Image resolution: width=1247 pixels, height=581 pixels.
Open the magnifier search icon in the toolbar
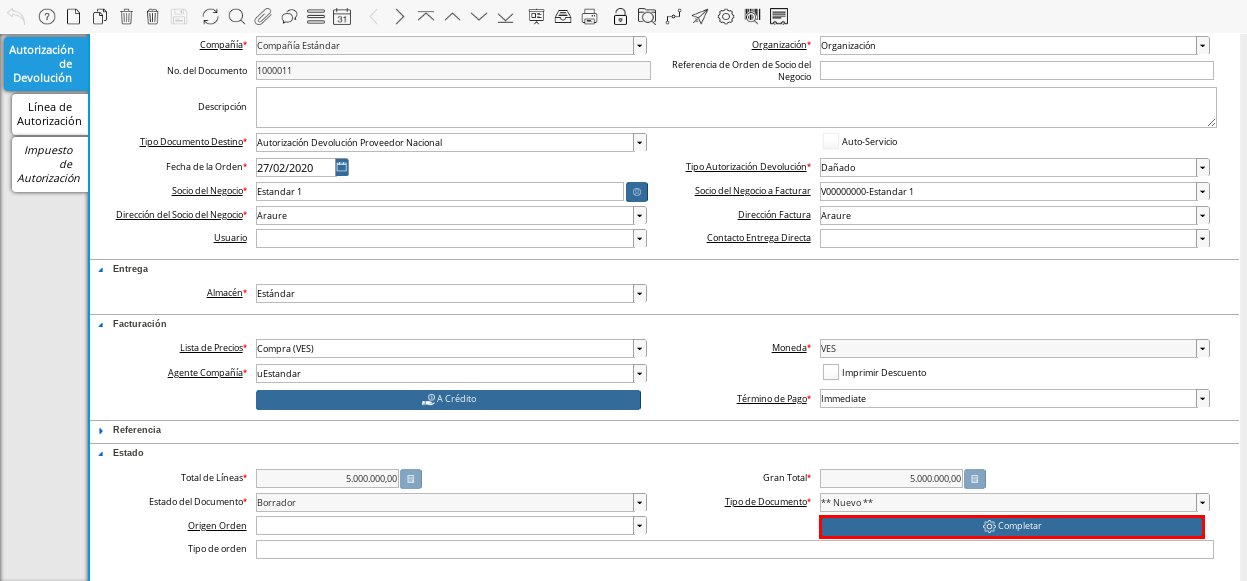tap(236, 16)
